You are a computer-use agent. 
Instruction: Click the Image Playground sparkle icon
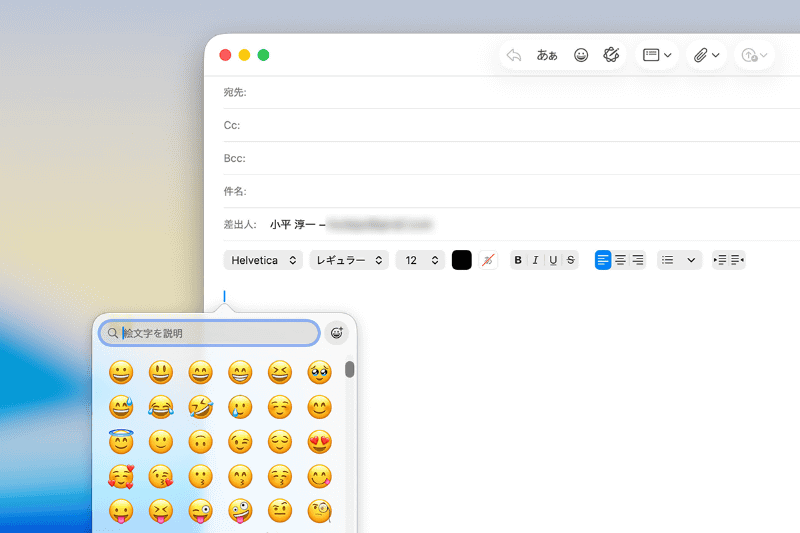pos(611,55)
